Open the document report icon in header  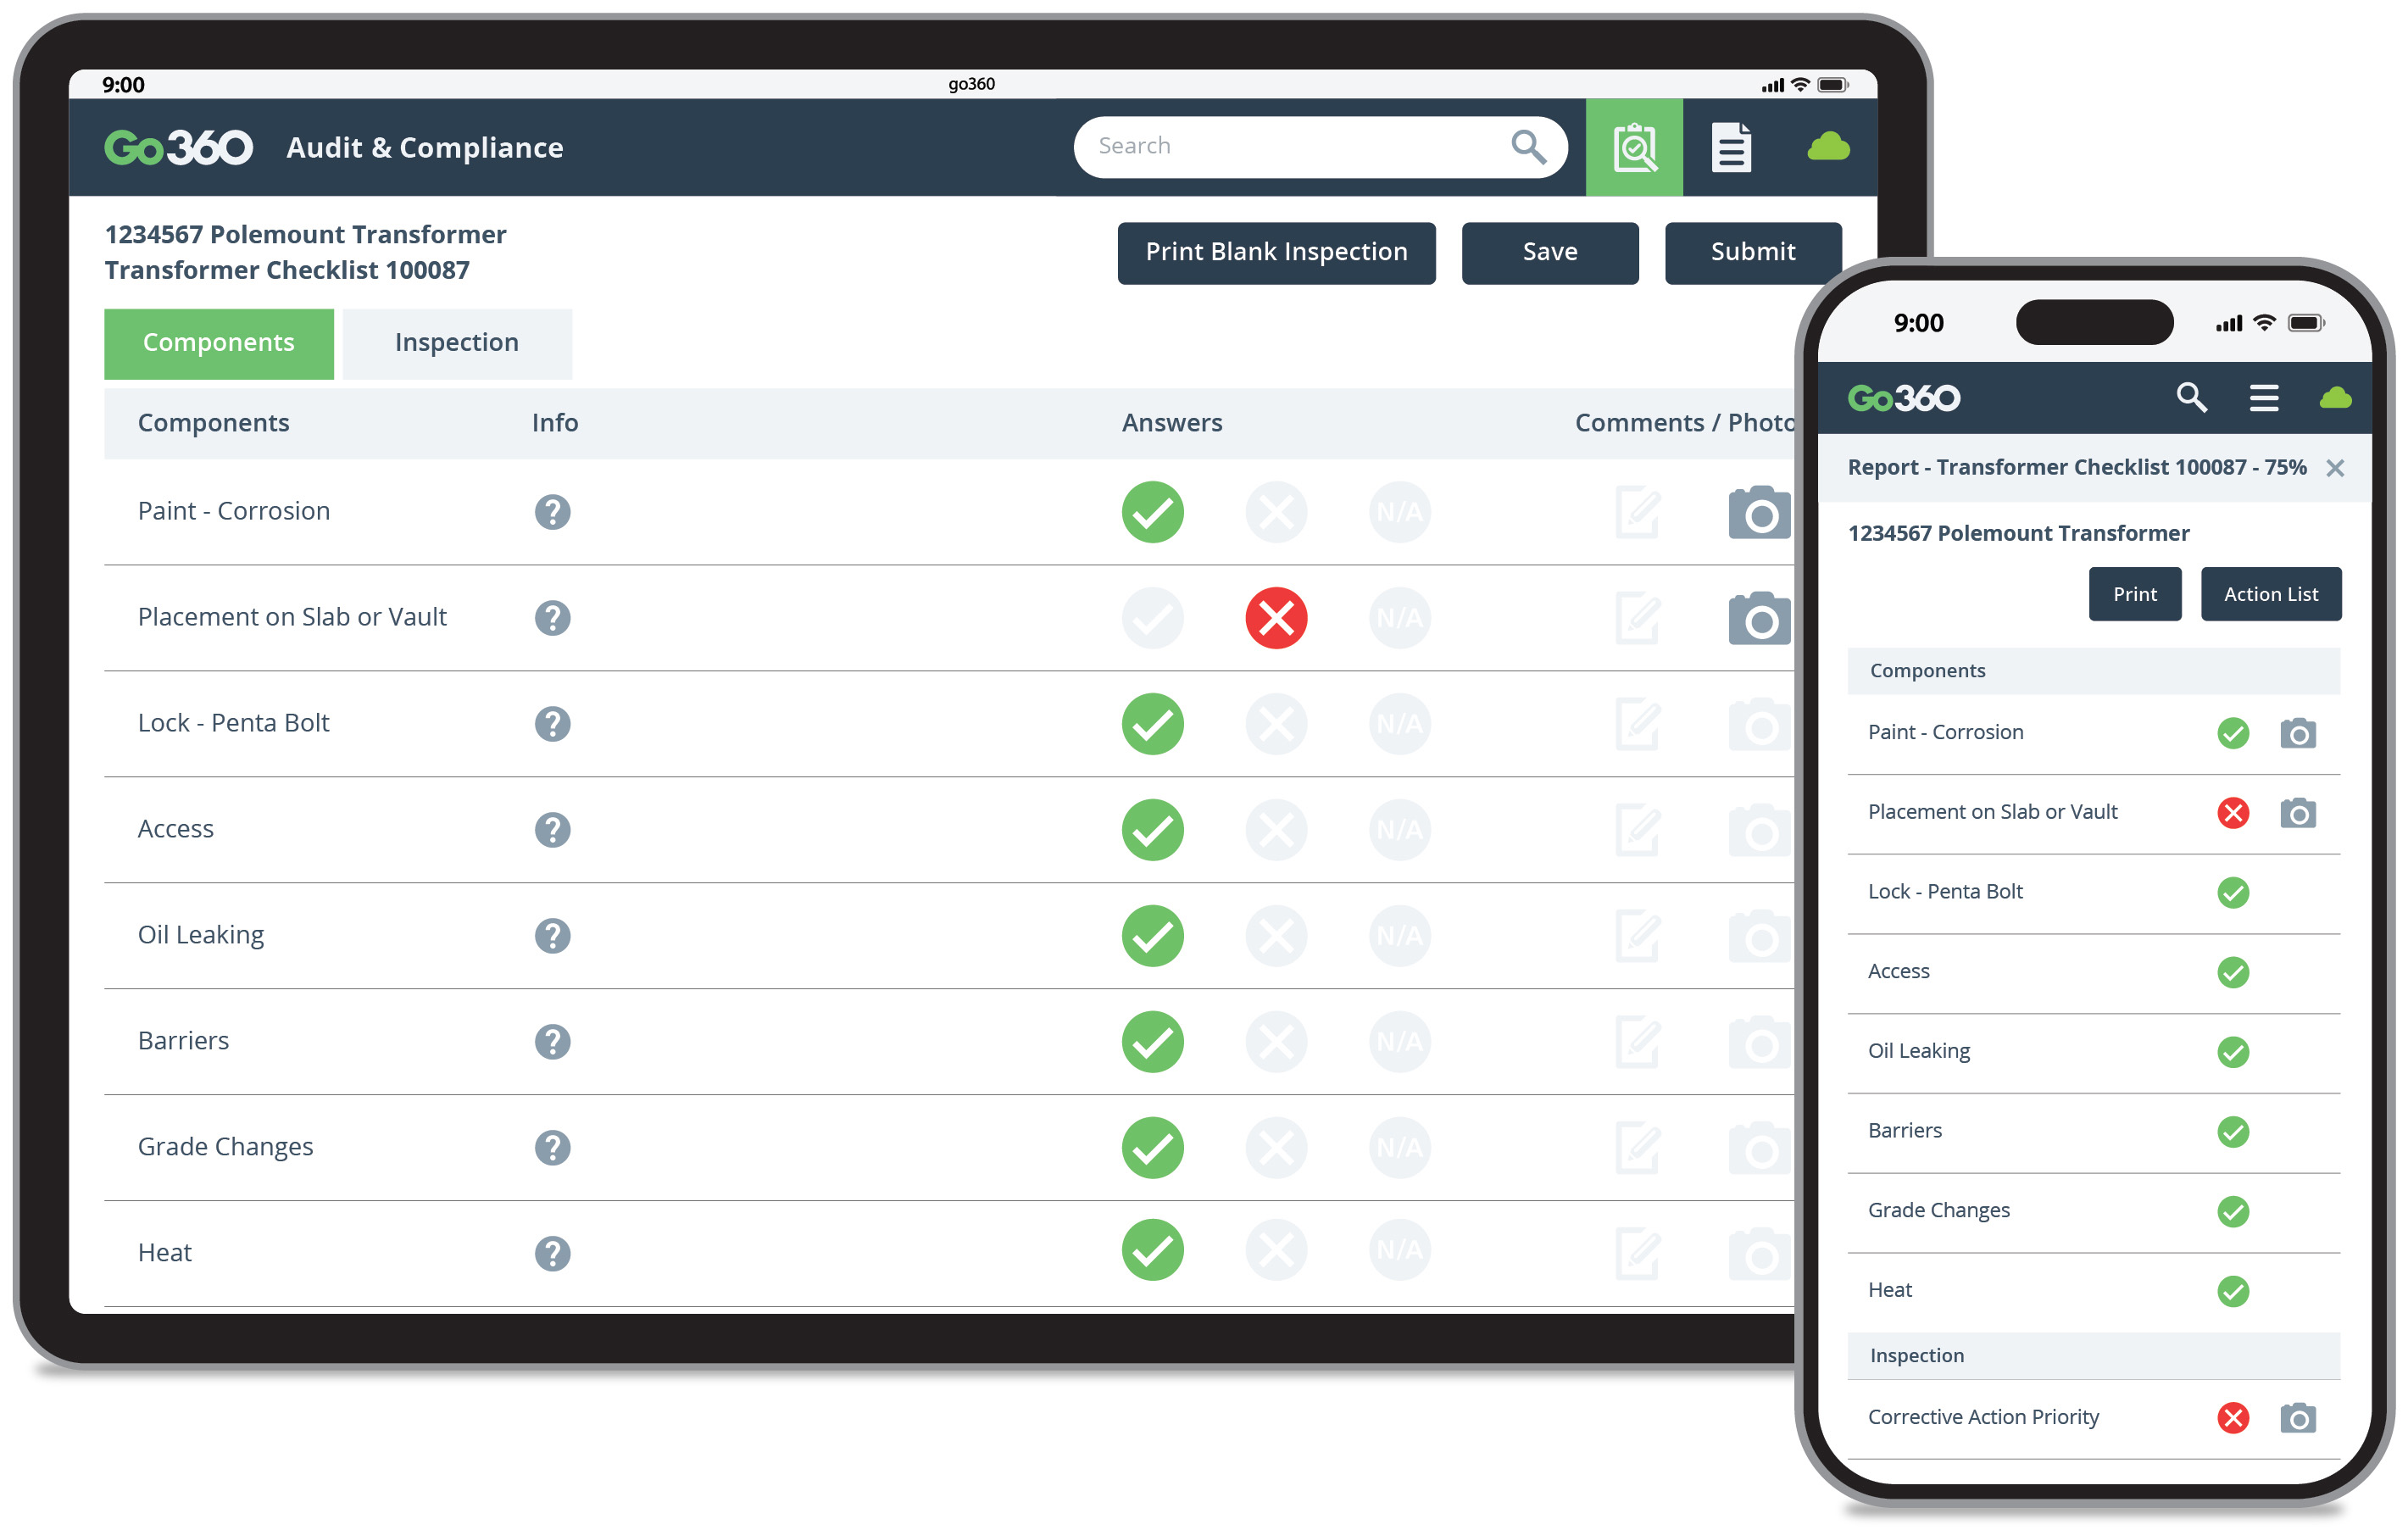pos(1731,147)
